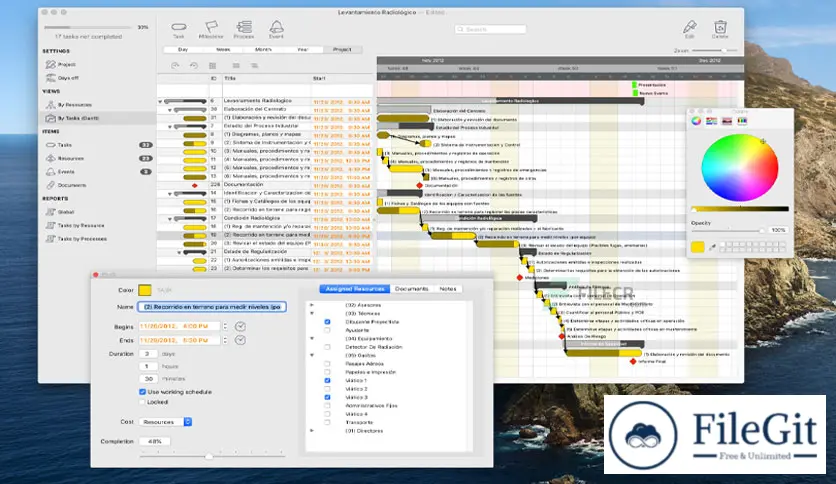
Task: Switch timeline to Year view
Action: coord(303,50)
